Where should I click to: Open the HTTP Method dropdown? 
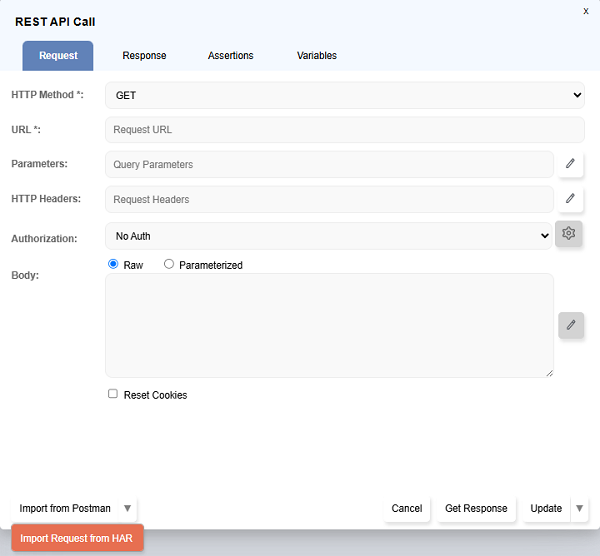[344, 95]
